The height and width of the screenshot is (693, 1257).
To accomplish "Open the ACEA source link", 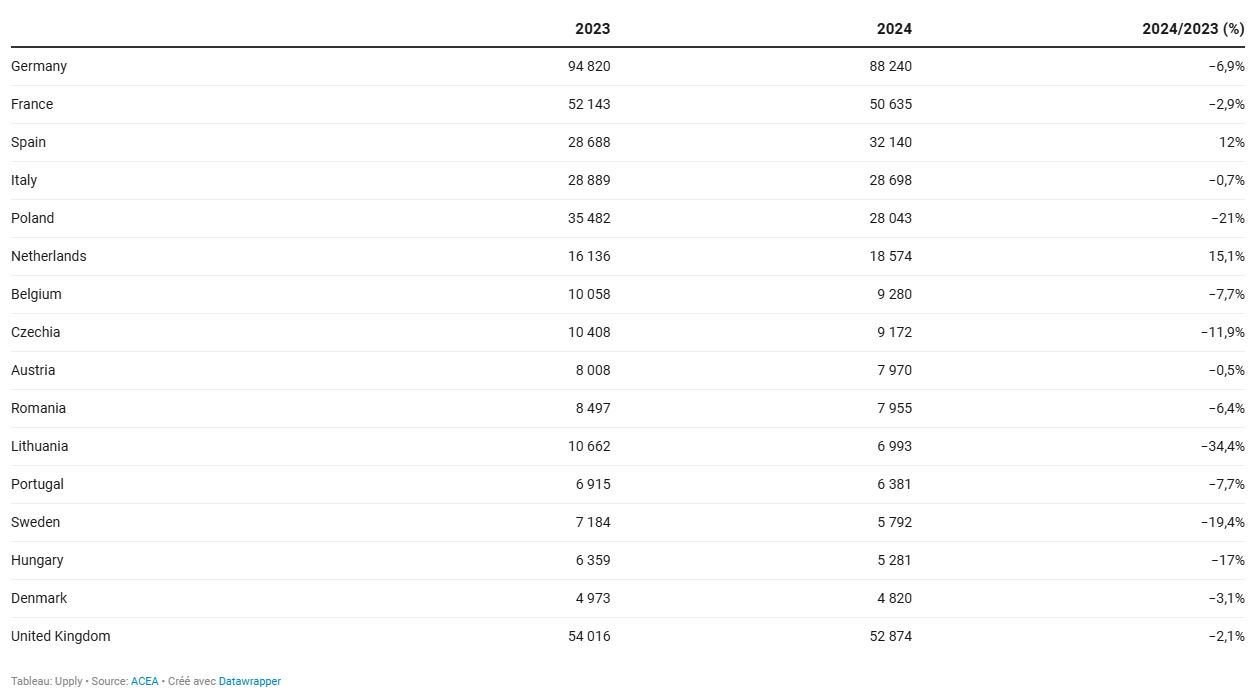I will pyautogui.click(x=145, y=681).
